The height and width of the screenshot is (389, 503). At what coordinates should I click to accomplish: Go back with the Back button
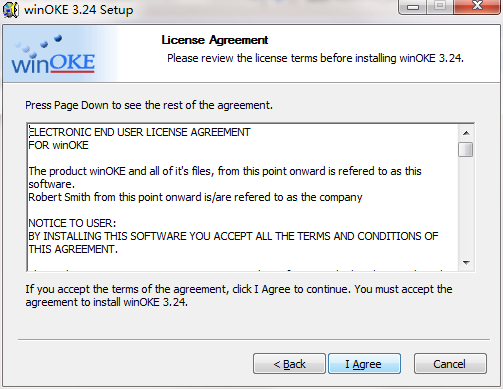[289, 364]
